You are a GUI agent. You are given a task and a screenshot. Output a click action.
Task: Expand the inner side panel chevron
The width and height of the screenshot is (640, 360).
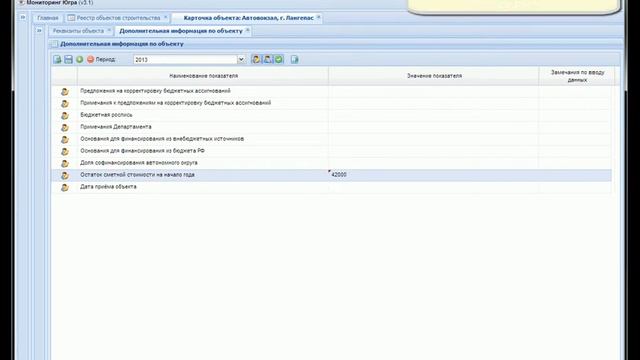coord(39,31)
